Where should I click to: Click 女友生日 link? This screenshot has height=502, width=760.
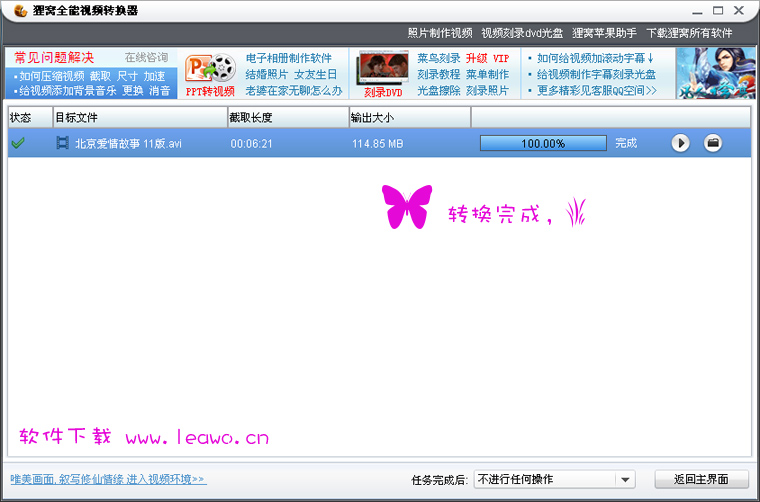click(x=316, y=75)
